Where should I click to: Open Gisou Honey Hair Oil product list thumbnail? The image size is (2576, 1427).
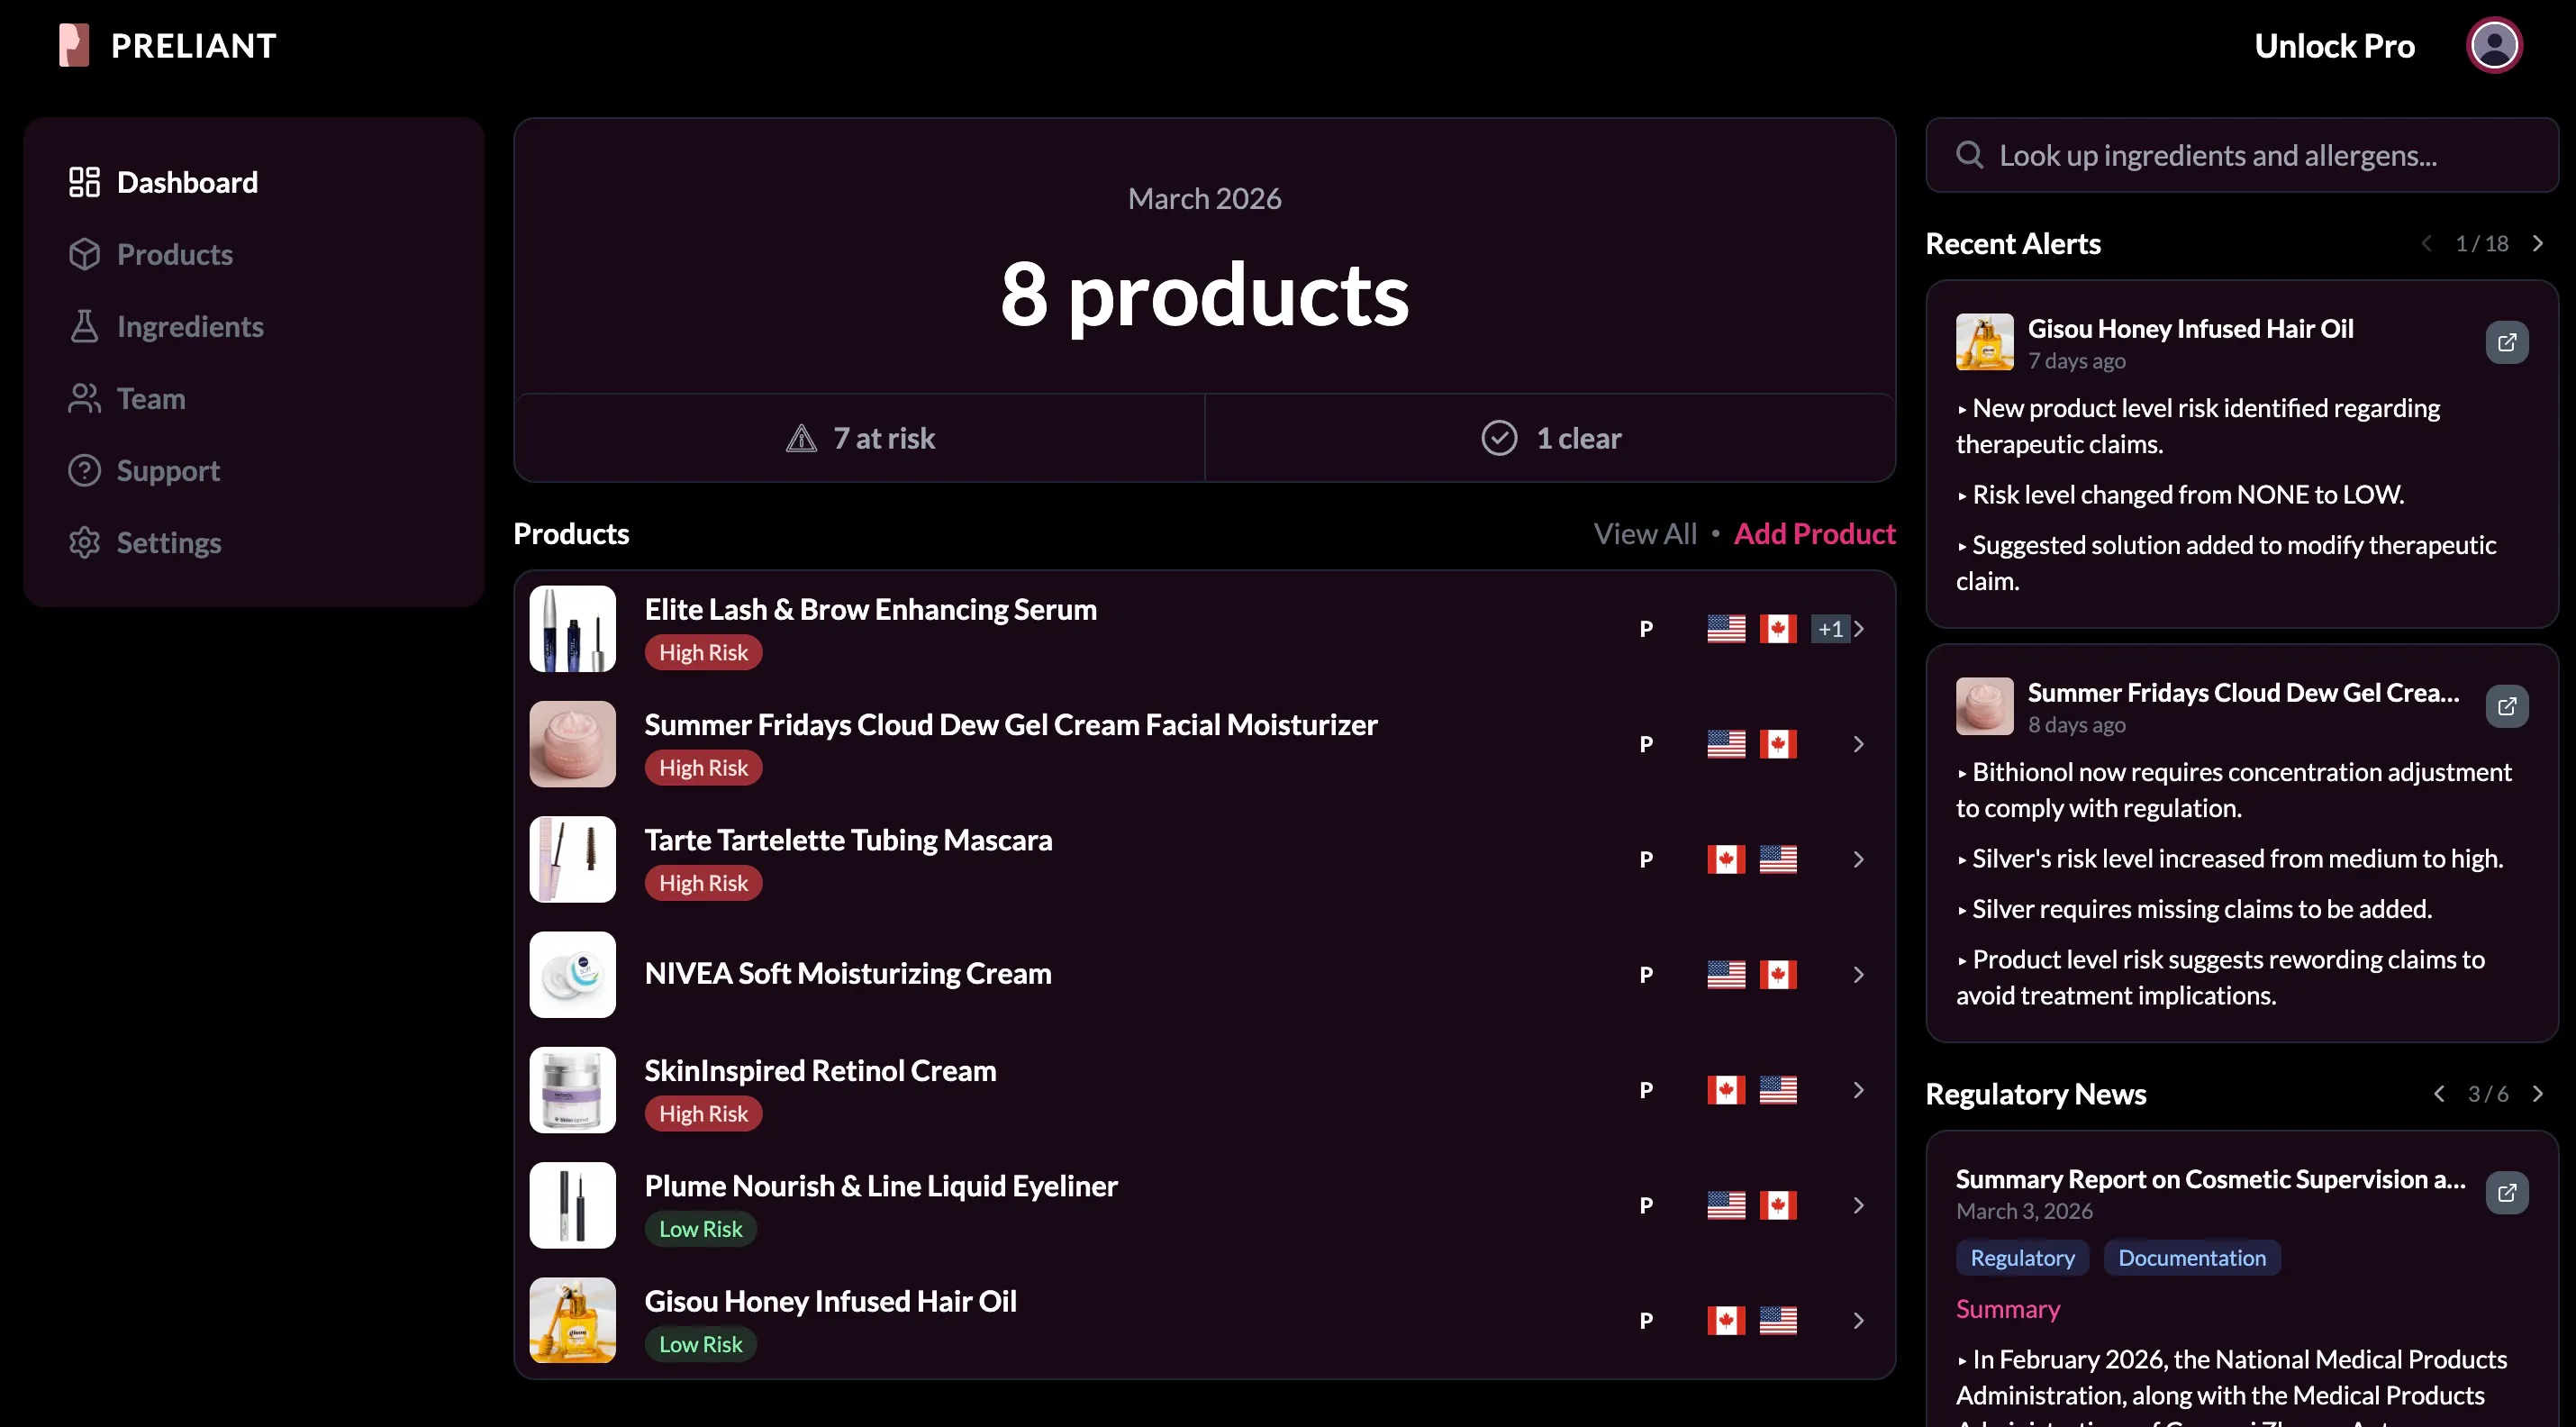572,1321
